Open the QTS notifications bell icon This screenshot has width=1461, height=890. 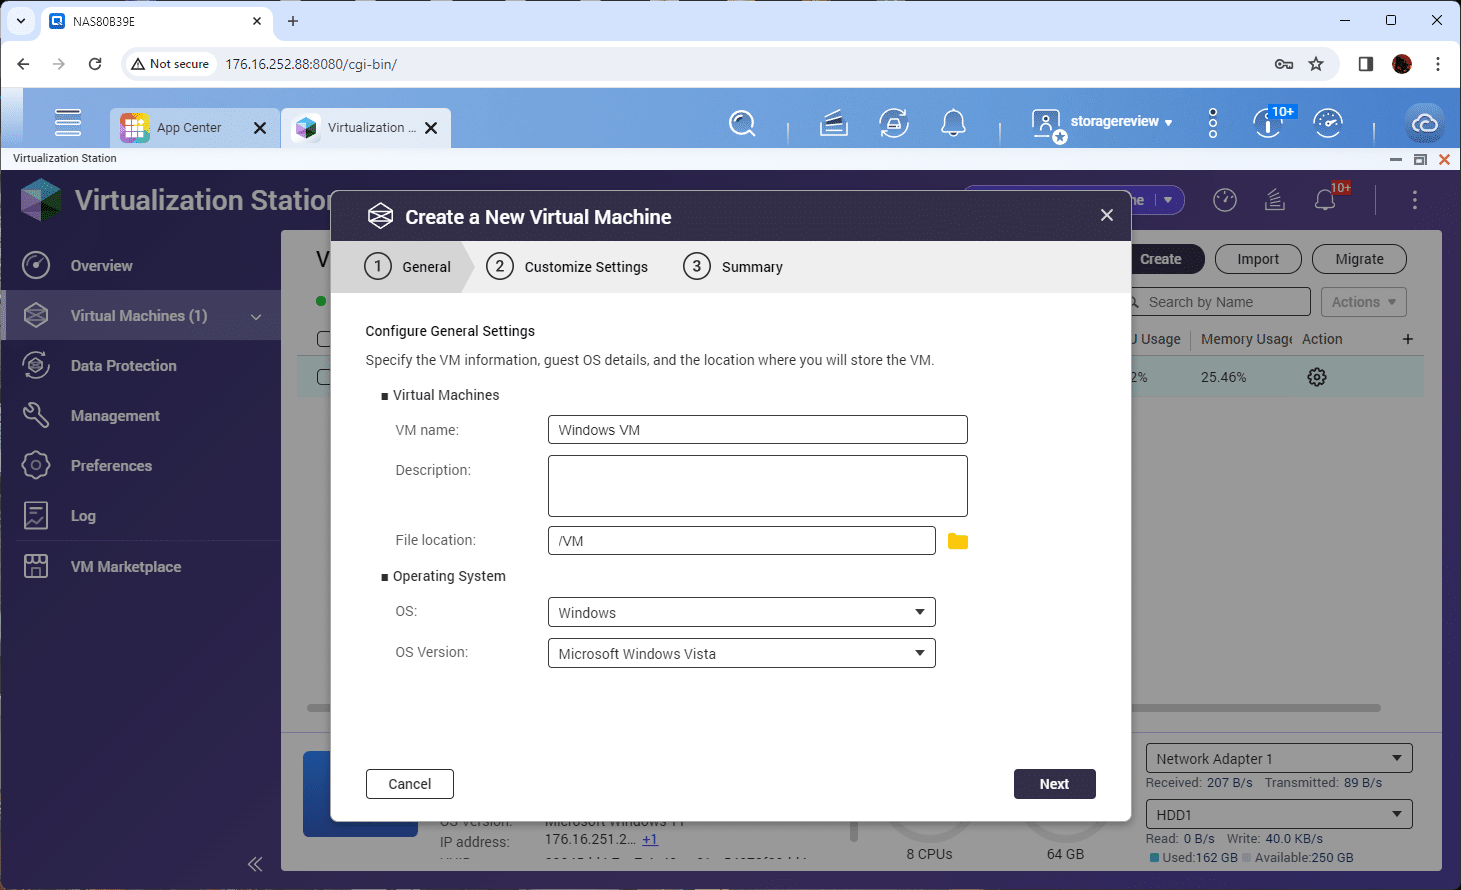click(x=954, y=123)
